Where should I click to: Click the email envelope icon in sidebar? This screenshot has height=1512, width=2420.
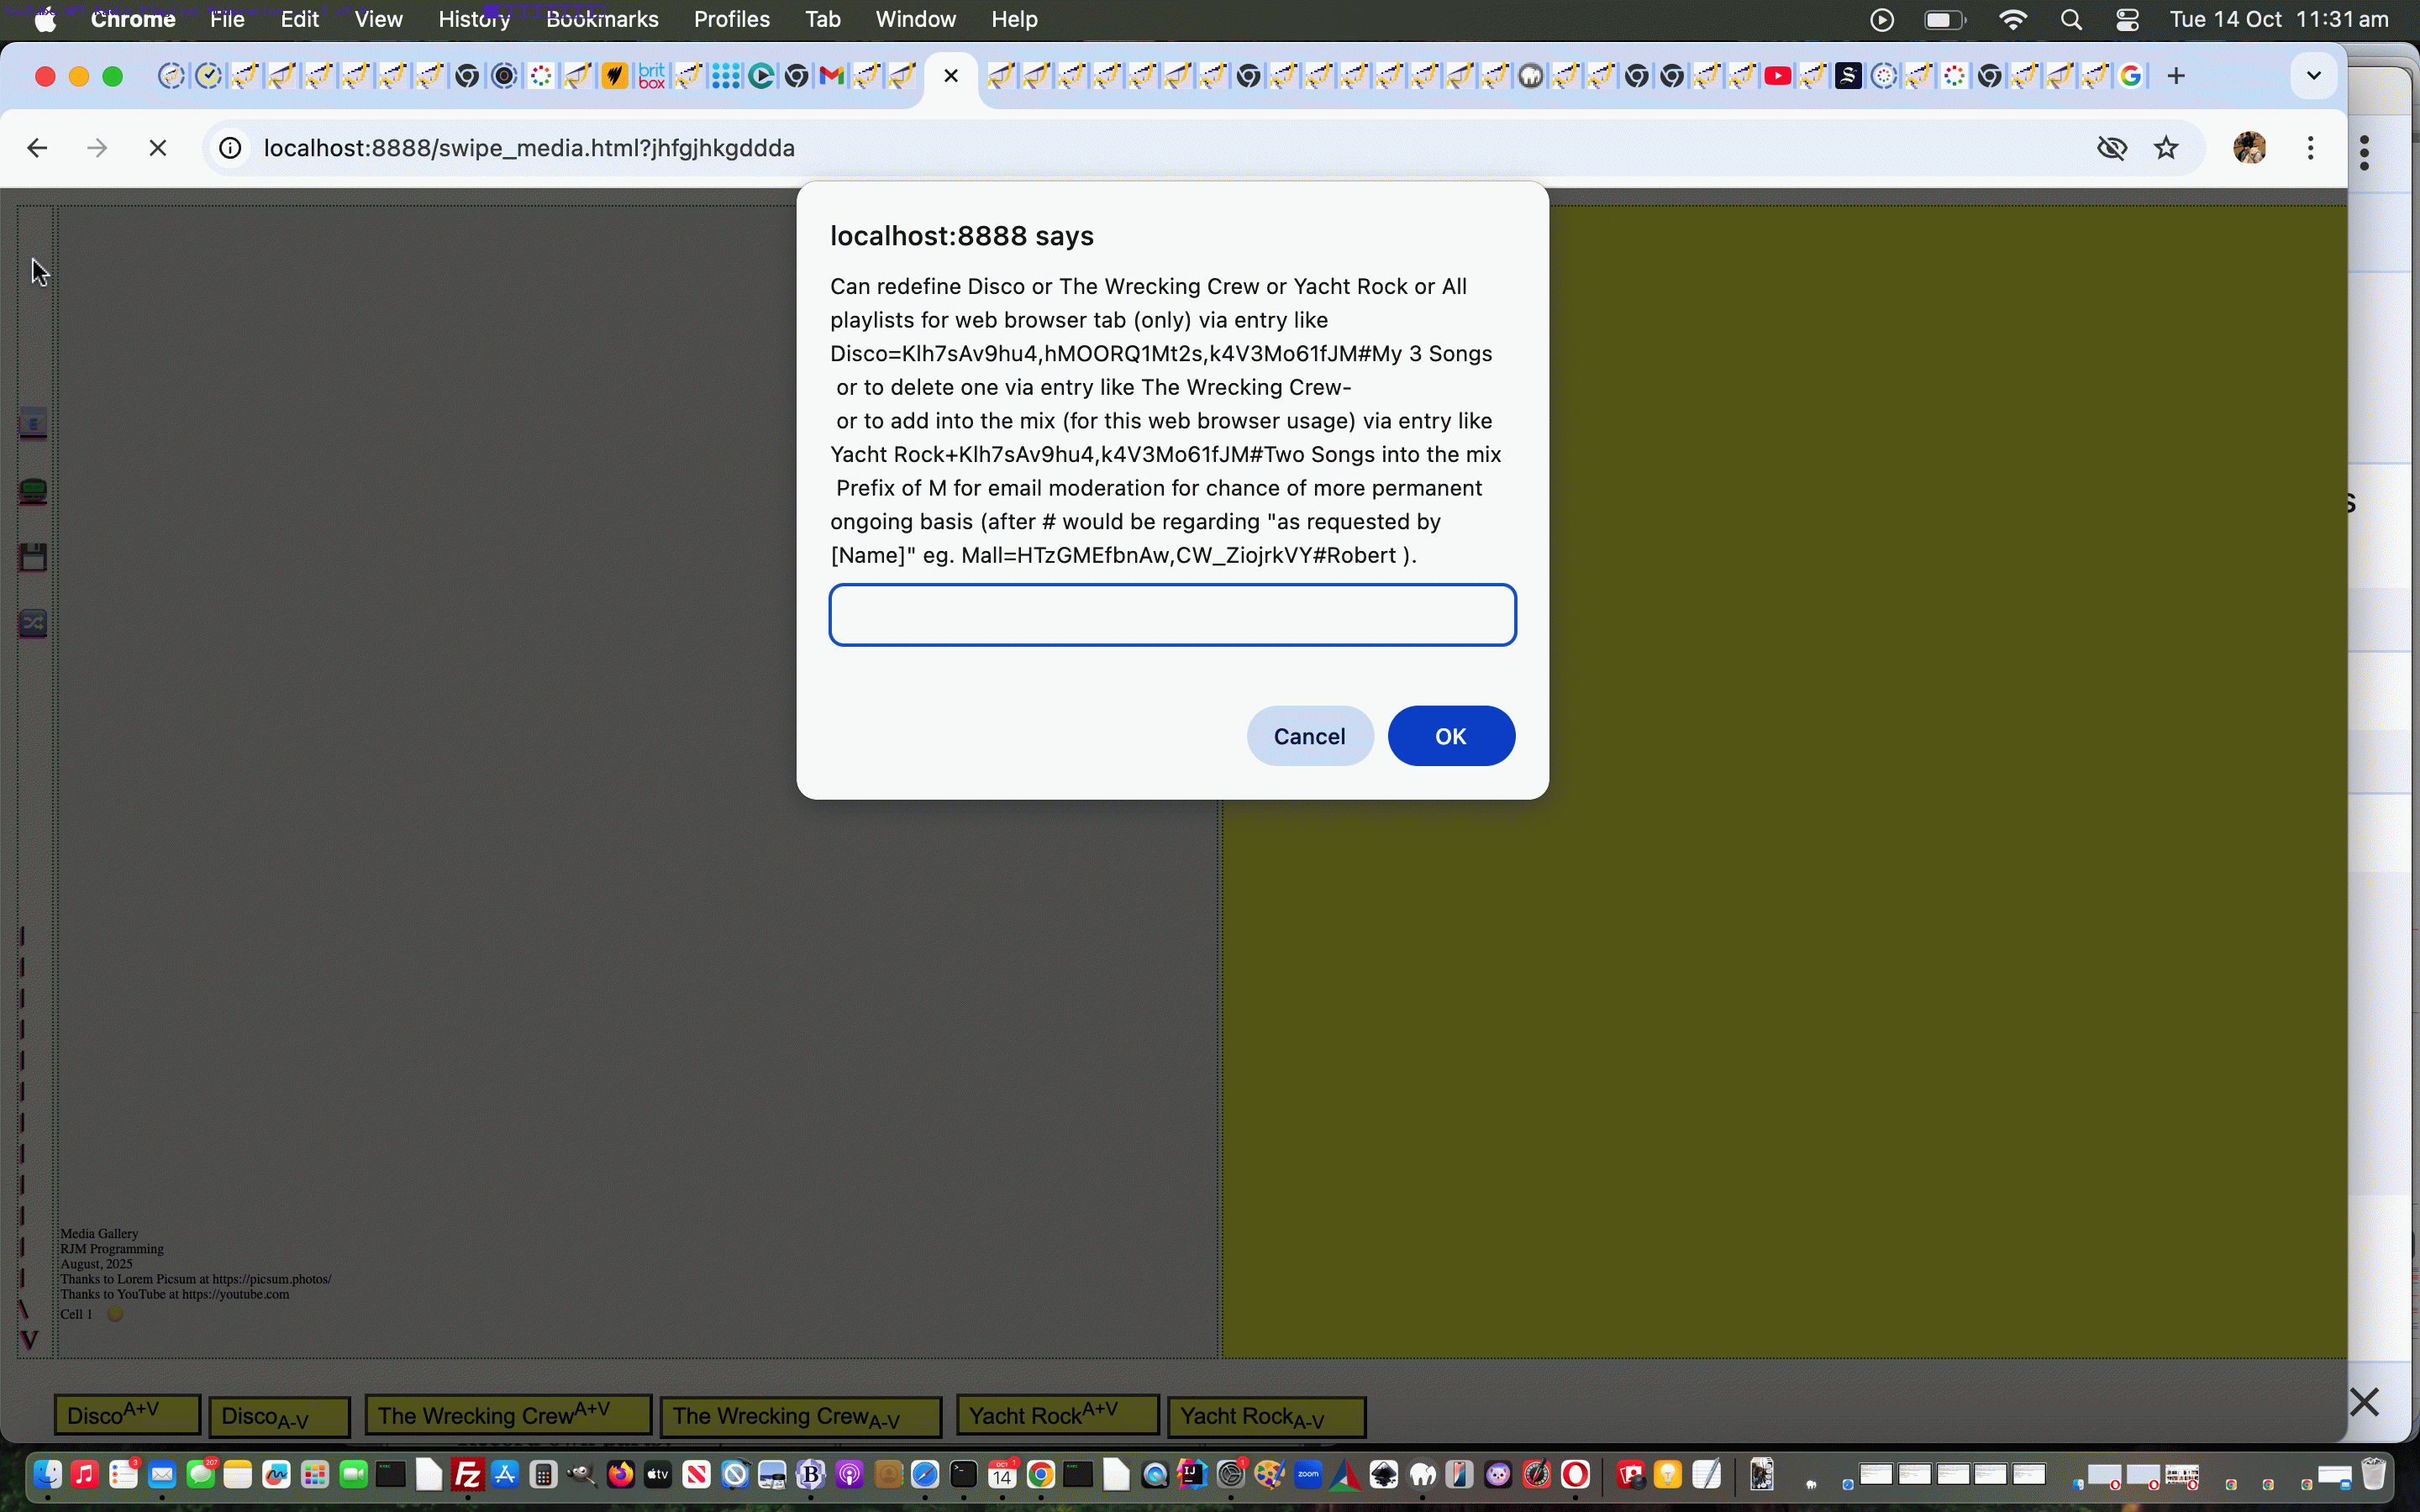33,424
